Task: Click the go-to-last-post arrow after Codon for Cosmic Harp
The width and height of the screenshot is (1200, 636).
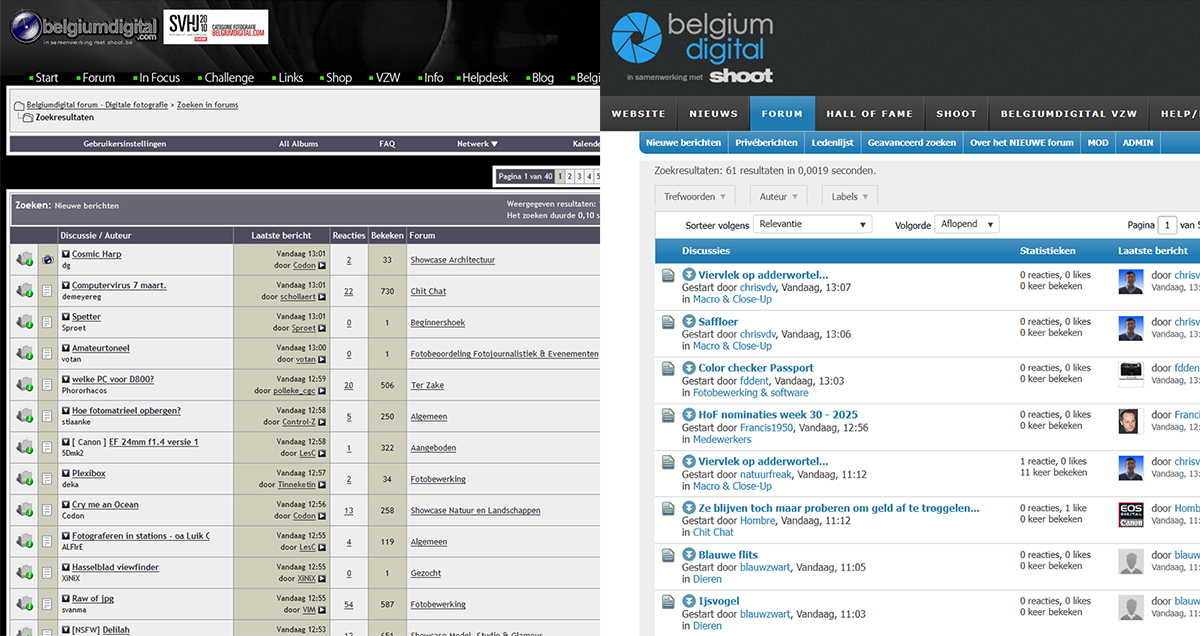Action: pos(322,266)
